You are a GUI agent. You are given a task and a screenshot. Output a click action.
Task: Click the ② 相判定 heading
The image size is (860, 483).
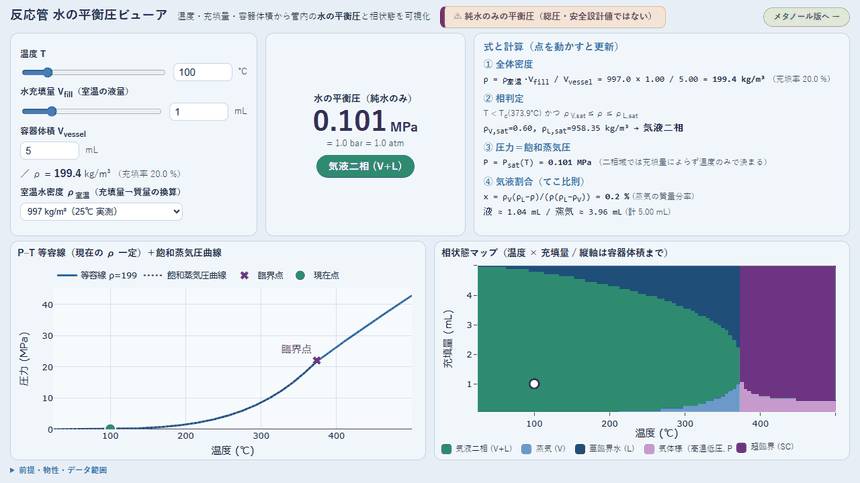(503, 99)
